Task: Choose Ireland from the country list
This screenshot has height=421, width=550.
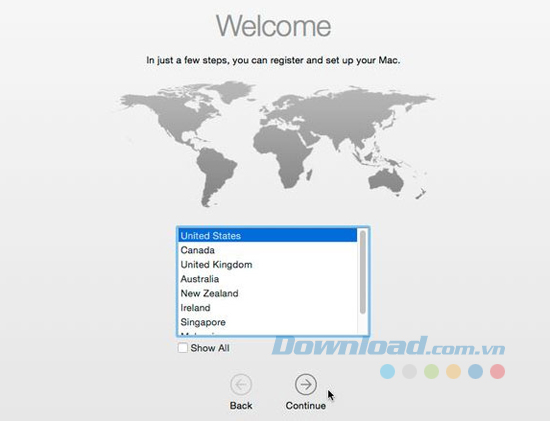Action: (x=268, y=308)
